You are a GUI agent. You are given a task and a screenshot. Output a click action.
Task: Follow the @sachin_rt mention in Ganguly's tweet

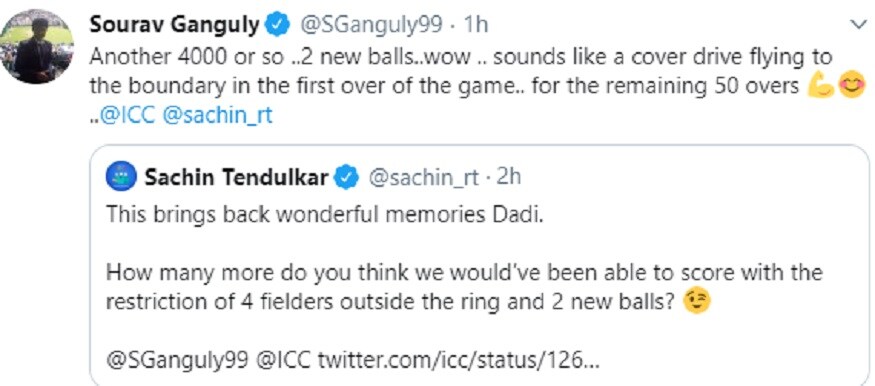tap(217, 116)
